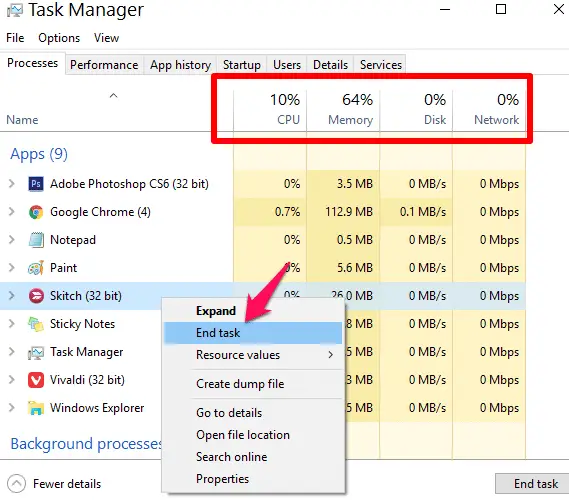Image resolution: width=569 pixels, height=502 pixels.
Task: Maximize the Task Manager window
Action: pyautogui.click(x=501, y=9)
